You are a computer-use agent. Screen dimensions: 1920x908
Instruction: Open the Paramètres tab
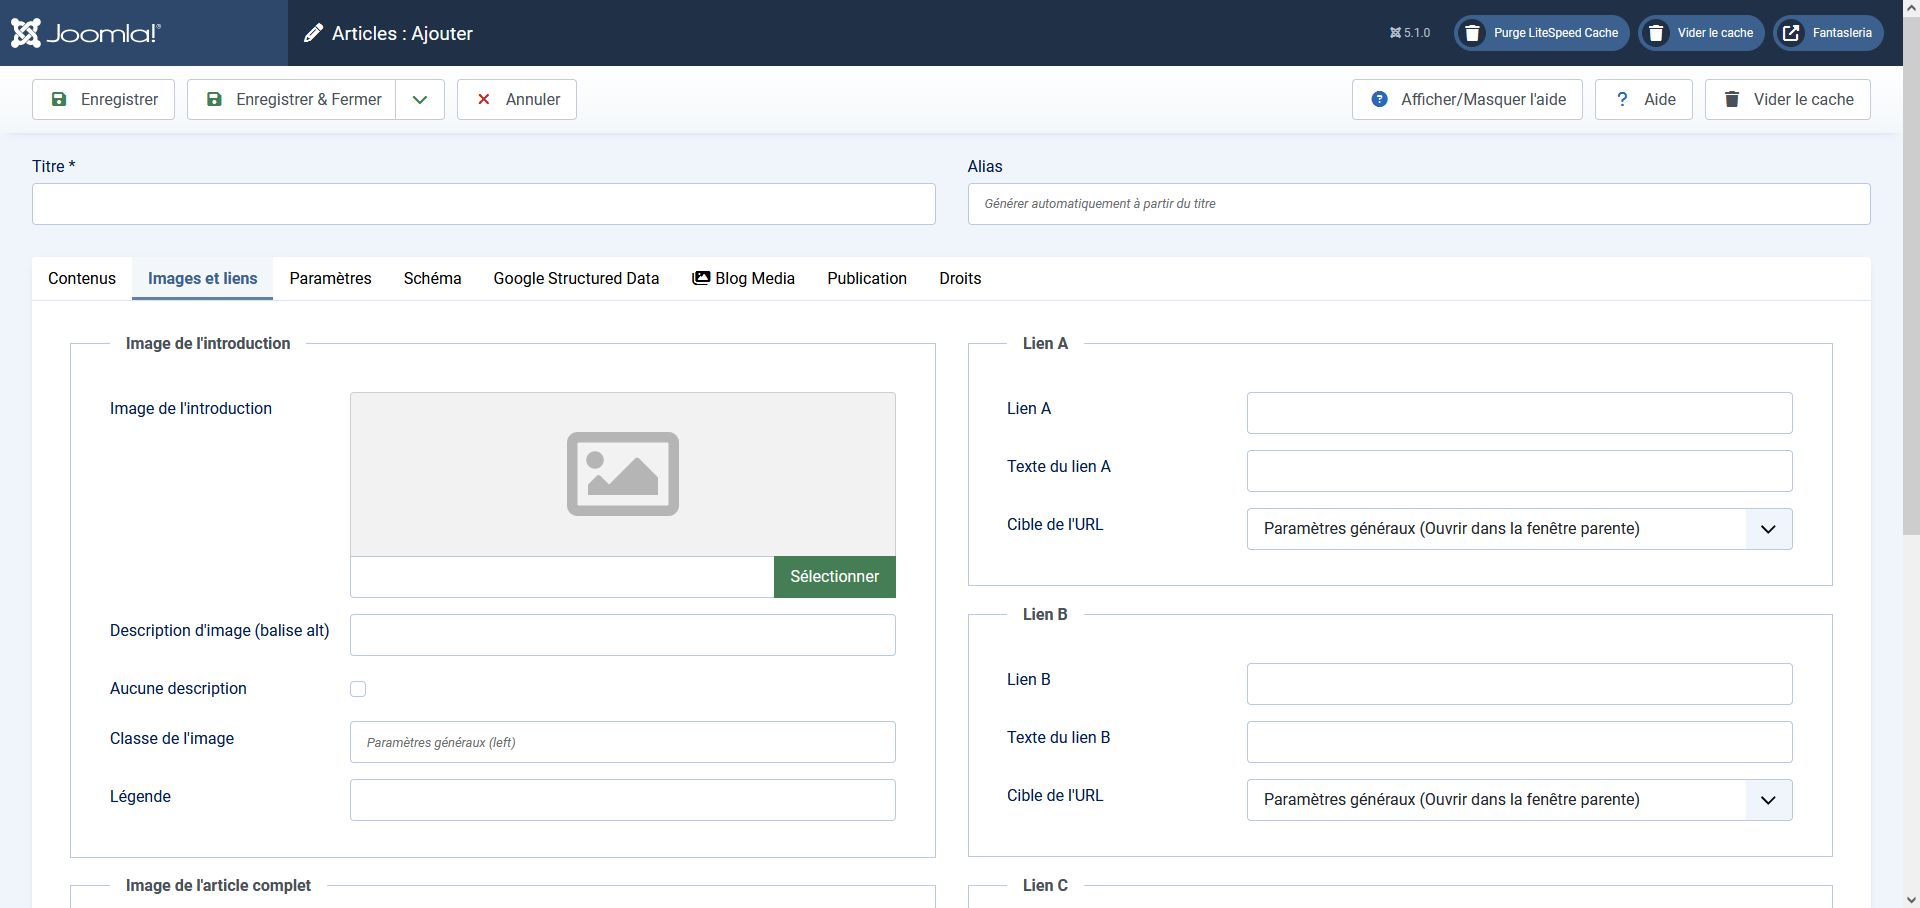tap(331, 279)
